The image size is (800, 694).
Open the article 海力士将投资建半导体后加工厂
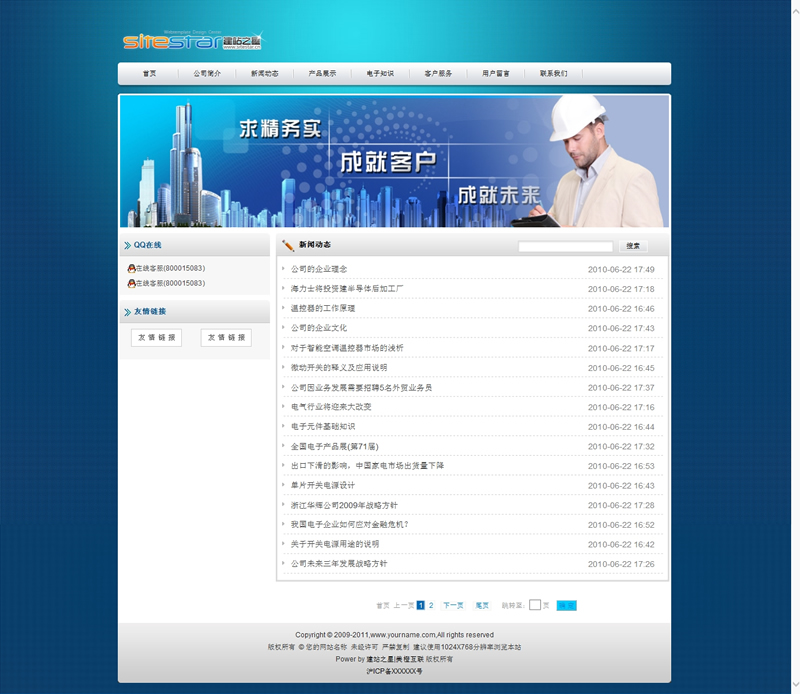tap(346, 289)
